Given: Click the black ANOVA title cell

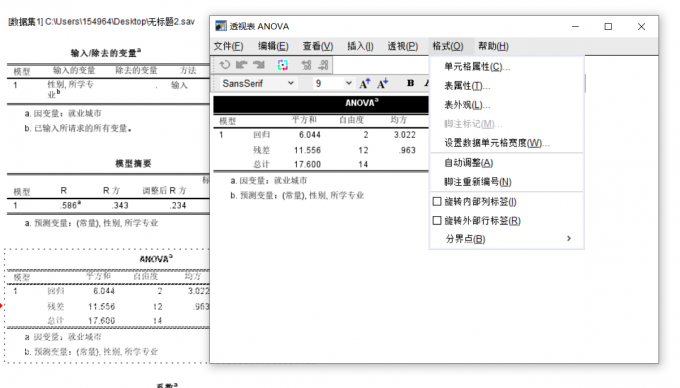Looking at the screenshot, I should tap(321, 104).
